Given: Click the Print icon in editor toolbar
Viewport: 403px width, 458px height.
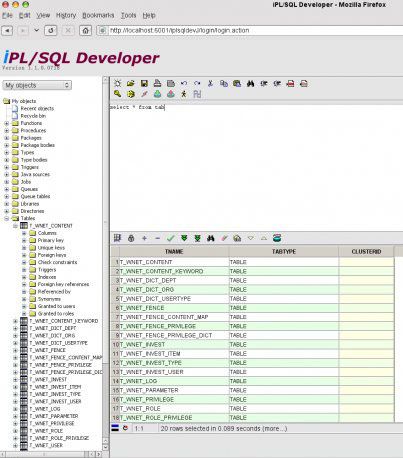Looking at the screenshot, I should (x=157, y=83).
